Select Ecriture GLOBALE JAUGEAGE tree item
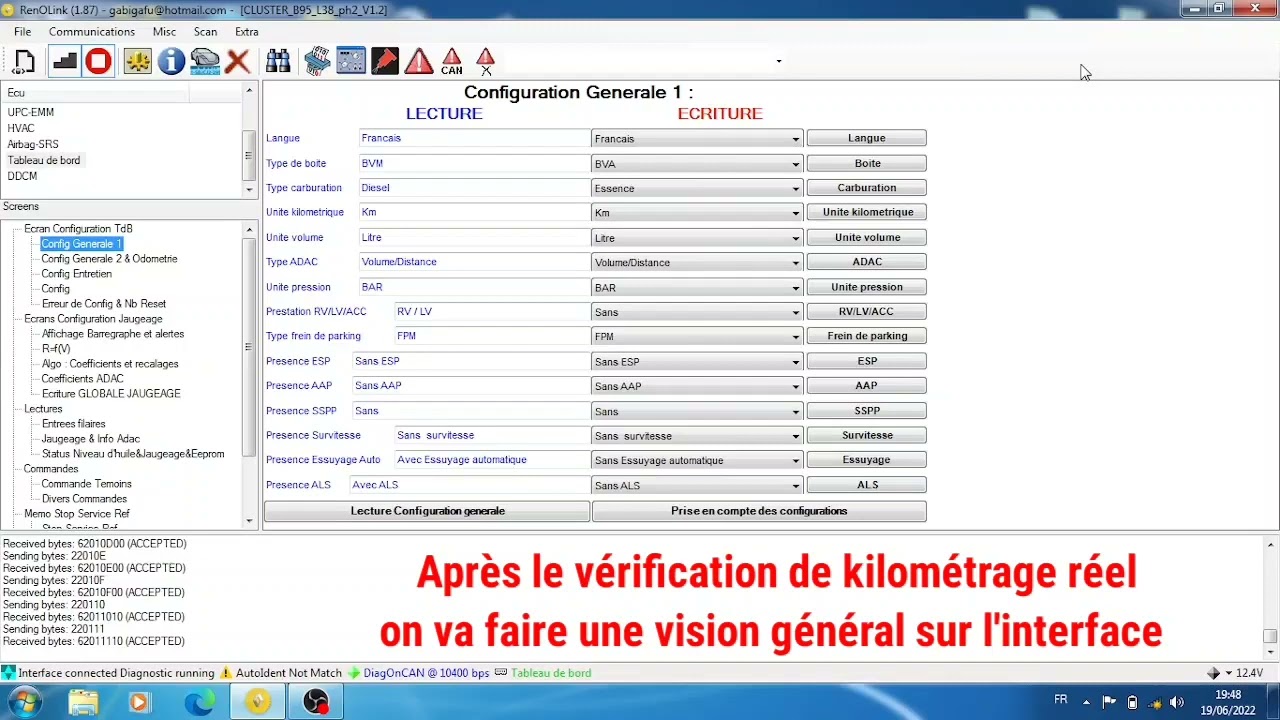This screenshot has width=1280, height=720. 111,394
